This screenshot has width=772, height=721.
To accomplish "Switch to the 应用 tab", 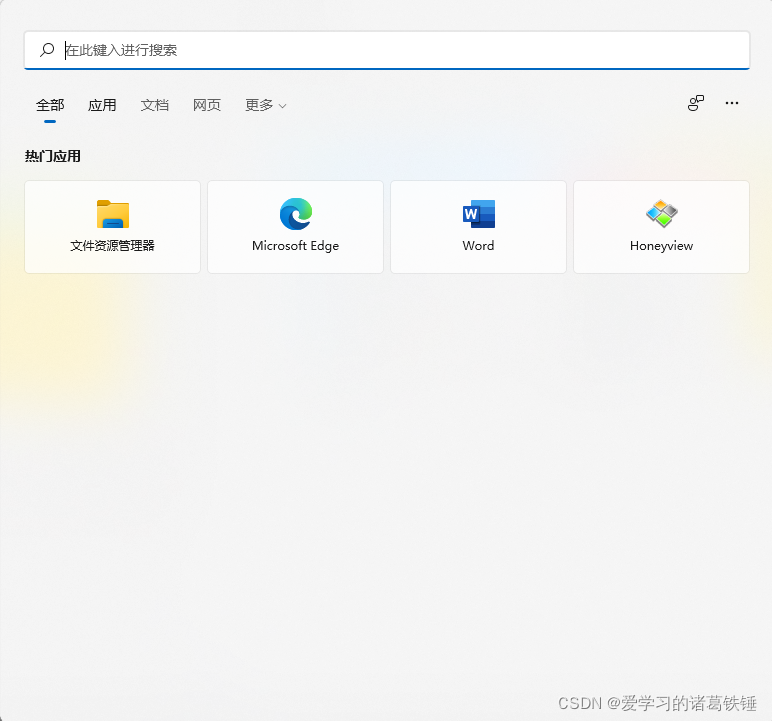I will (x=102, y=105).
